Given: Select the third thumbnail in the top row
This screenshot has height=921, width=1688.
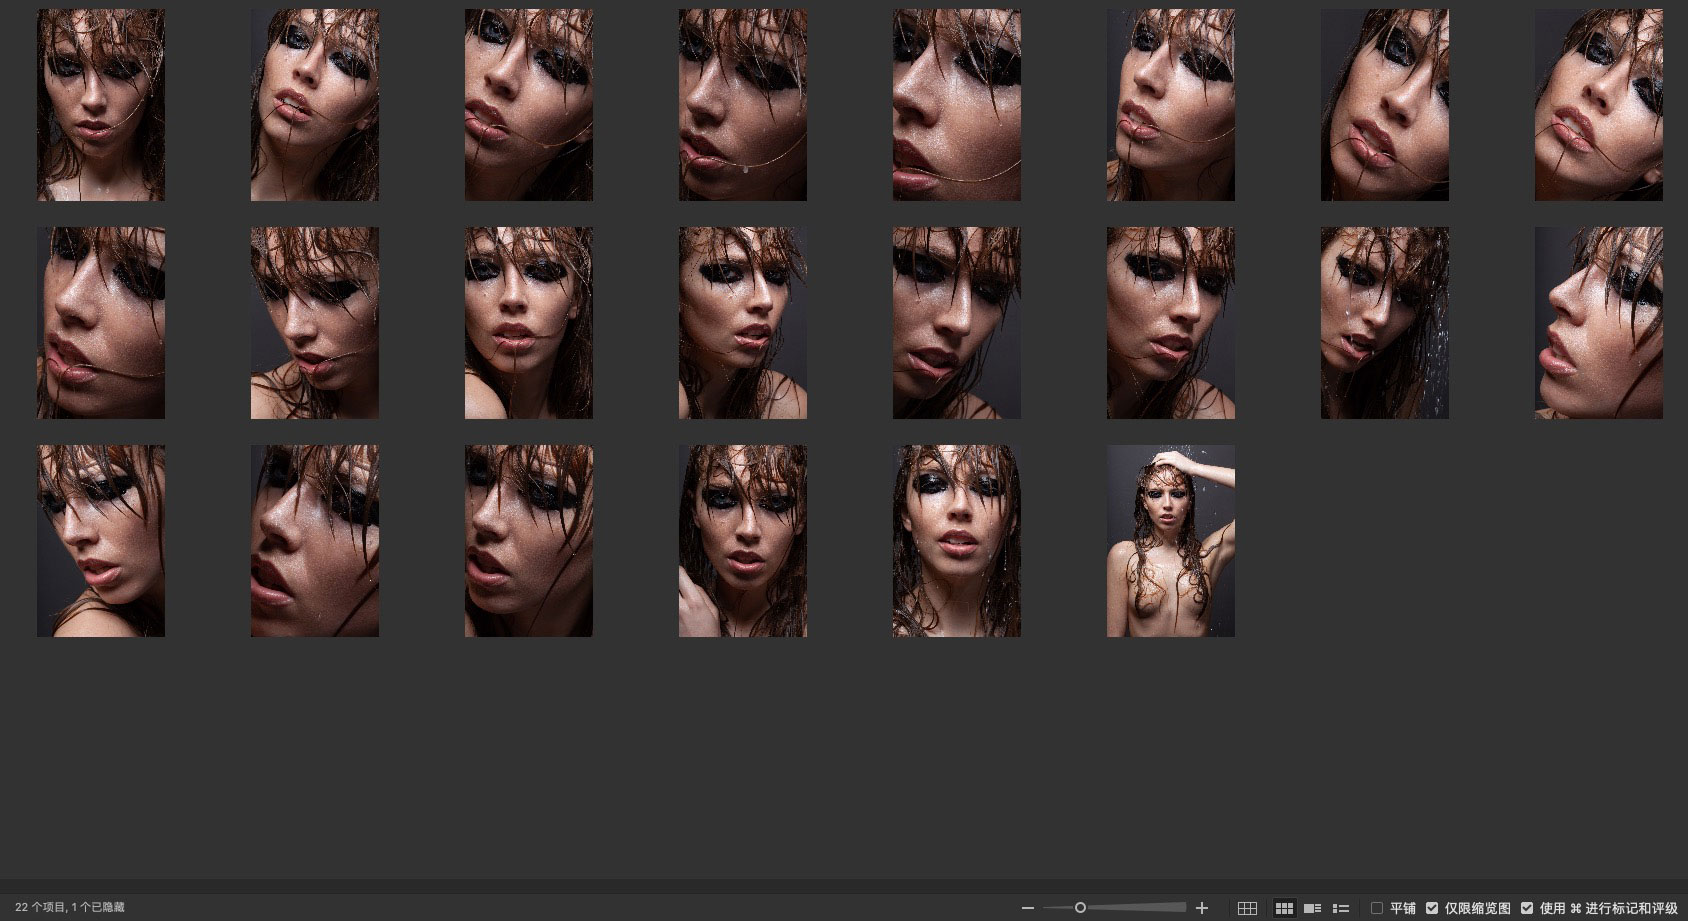Looking at the screenshot, I should tap(528, 105).
